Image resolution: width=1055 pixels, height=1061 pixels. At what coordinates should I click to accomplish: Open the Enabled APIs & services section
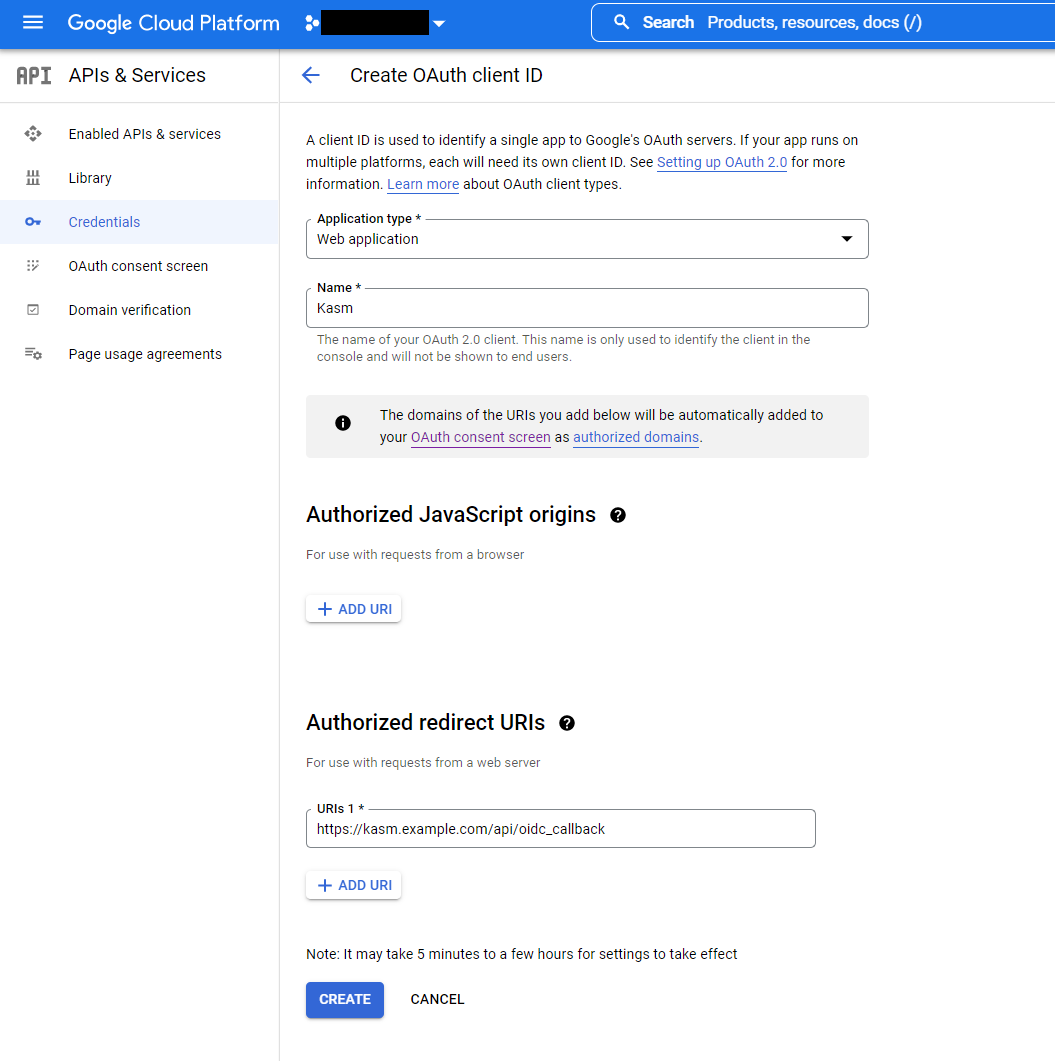pos(143,133)
